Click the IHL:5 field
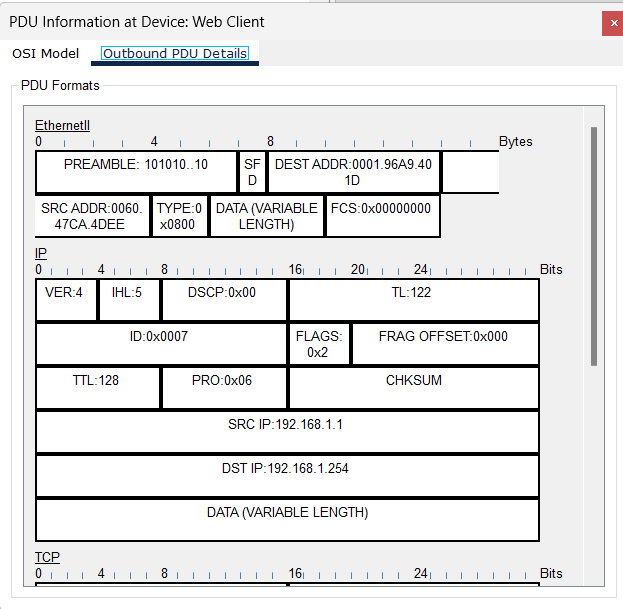Viewport: 623px width, 609px height. [129, 300]
